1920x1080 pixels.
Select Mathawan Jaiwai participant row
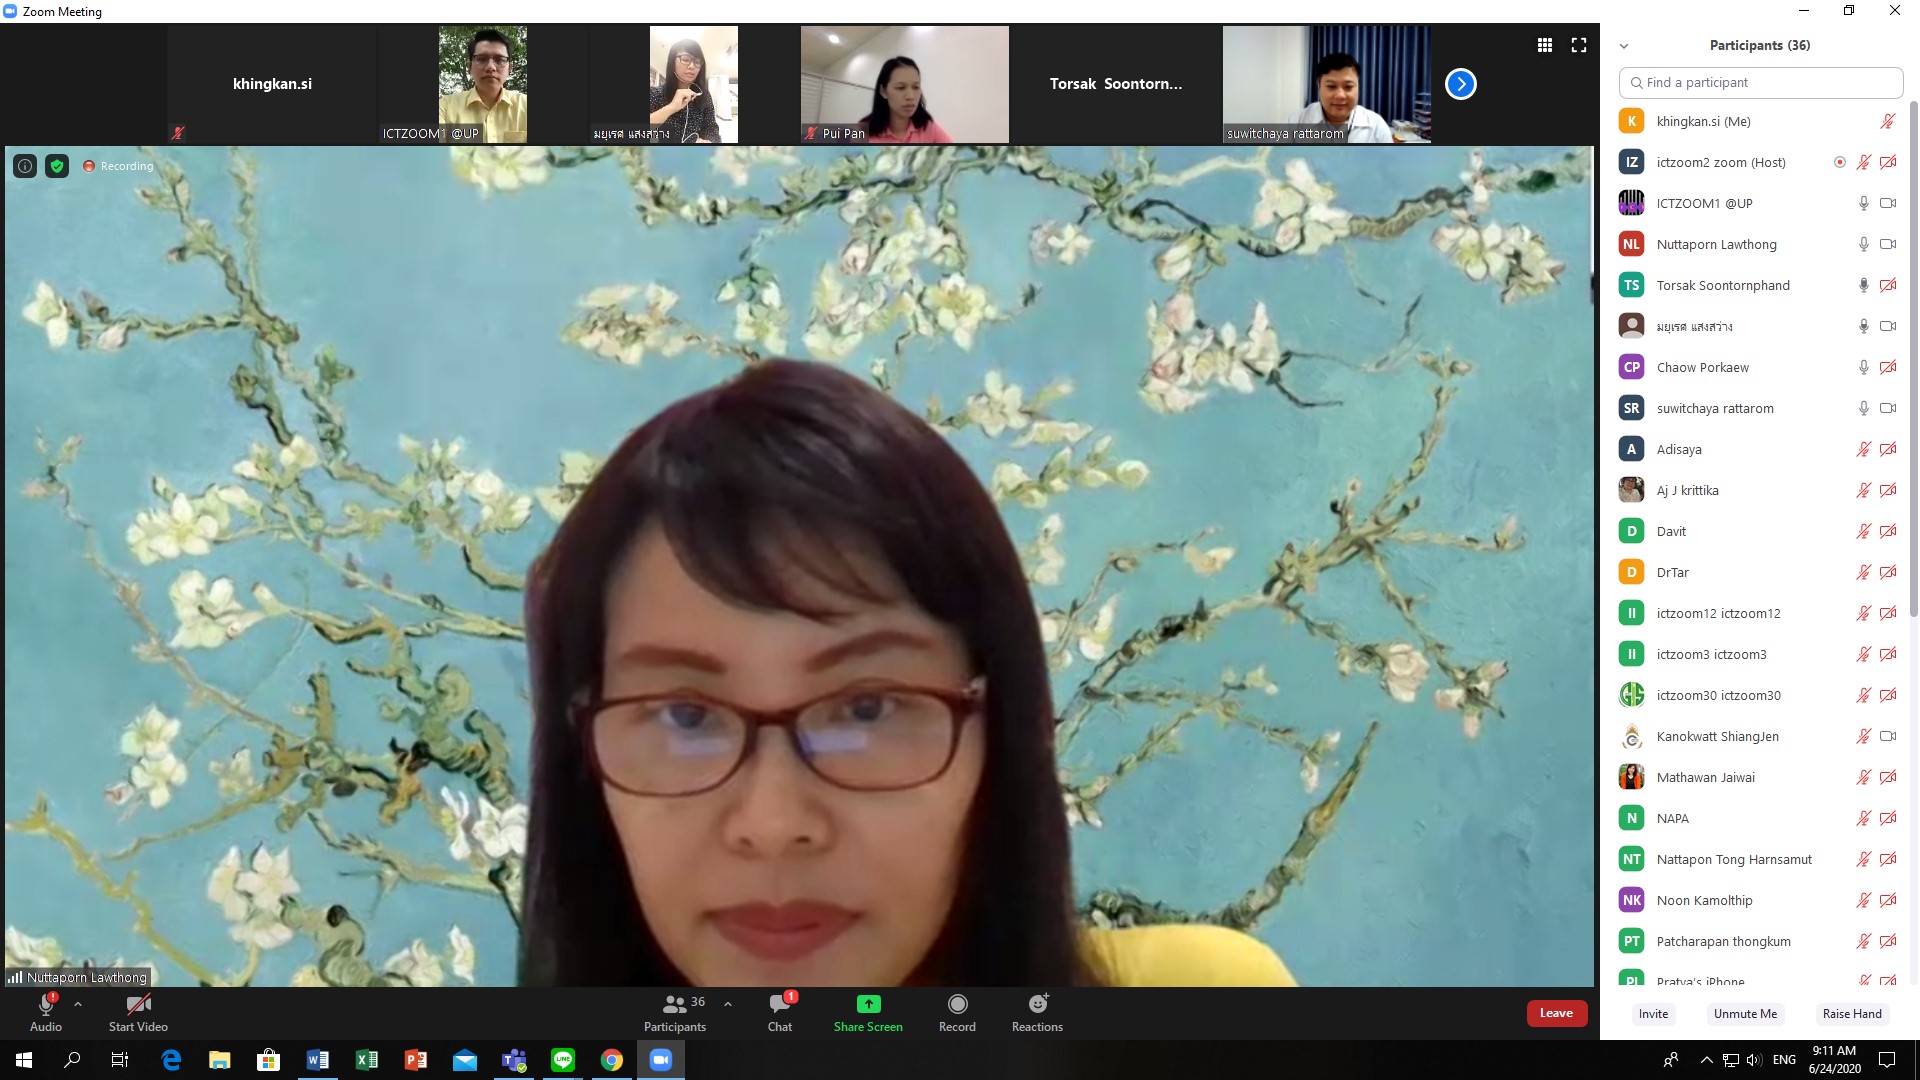coord(1759,777)
